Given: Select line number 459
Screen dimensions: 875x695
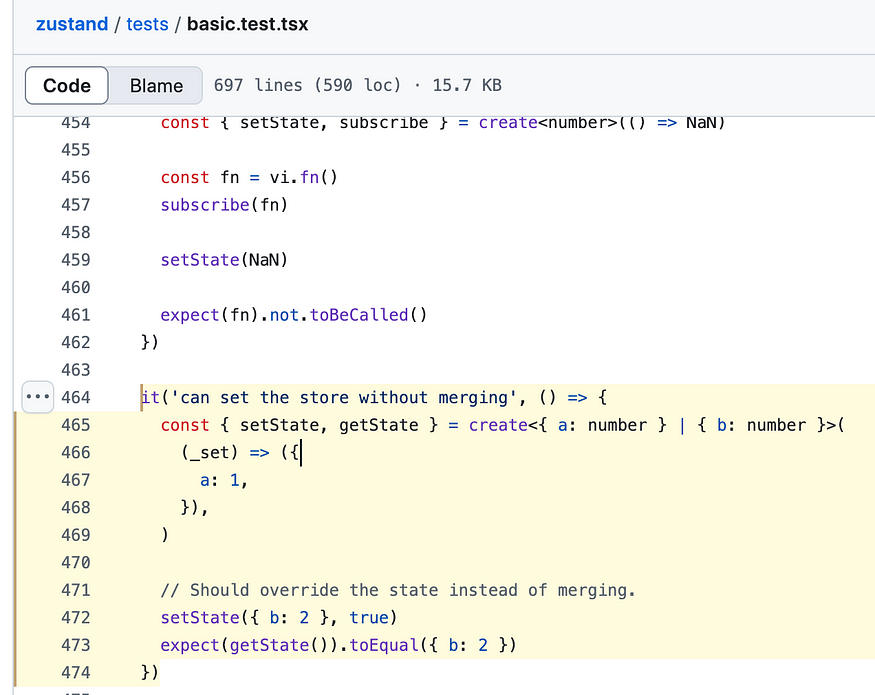Looking at the screenshot, I should coord(75,260).
